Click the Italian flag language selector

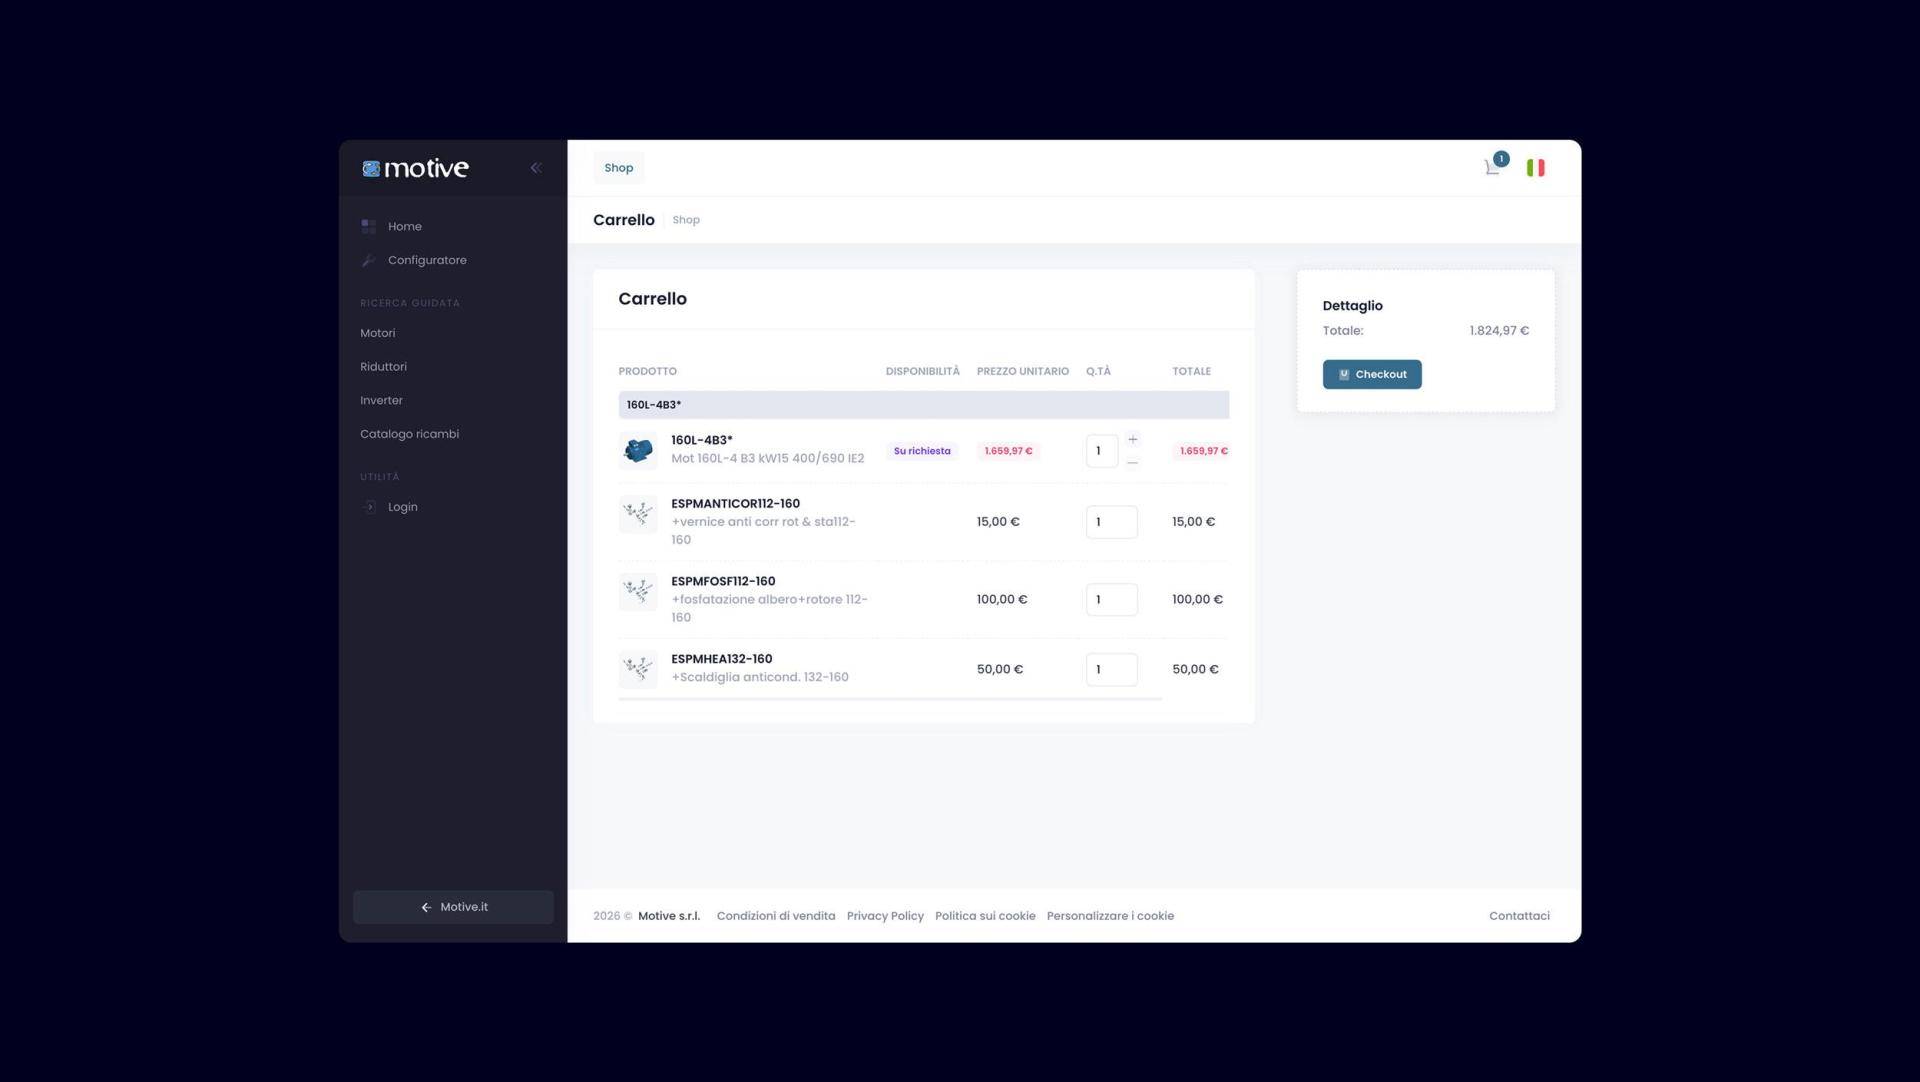pos(1535,168)
